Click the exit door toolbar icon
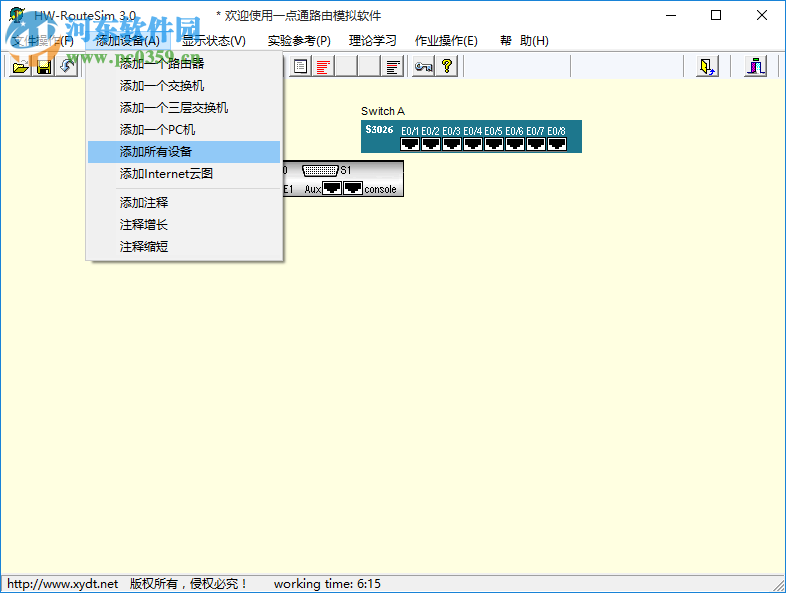786x593 pixels. (707, 66)
